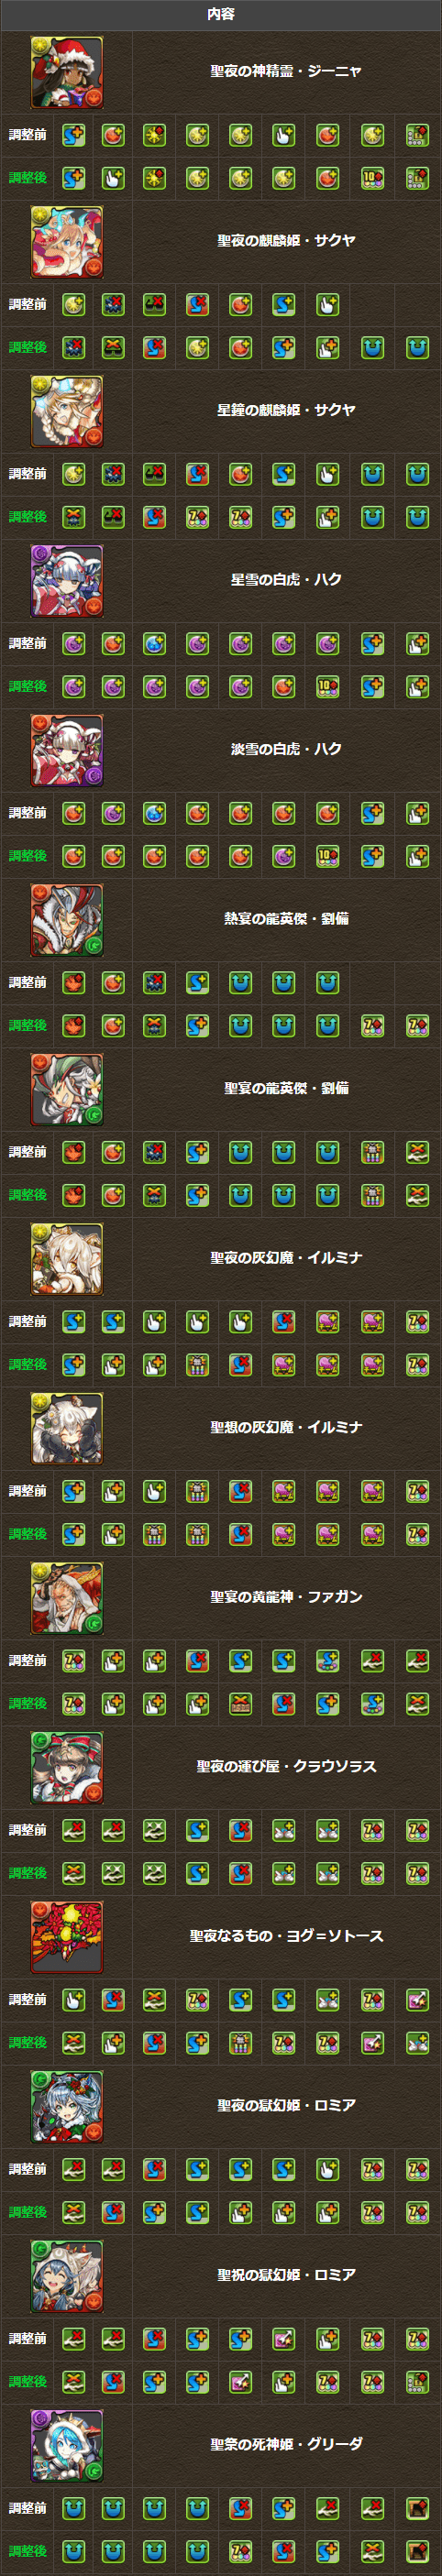Click the last icon in ジーニャ's 調整前 row

pyautogui.click(x=417, y=135)
